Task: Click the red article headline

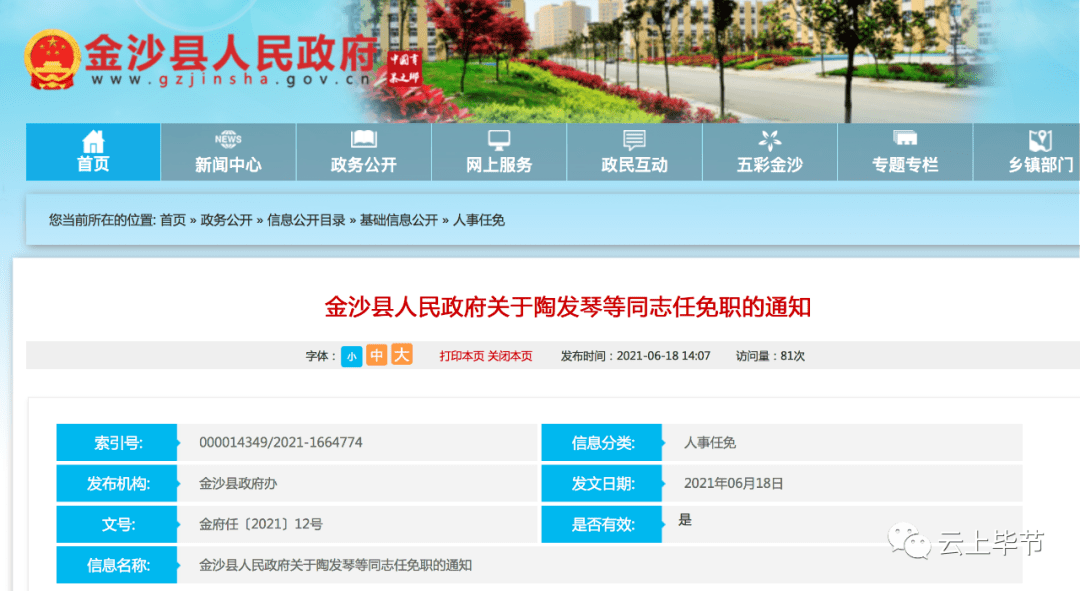Action: [x=568, y=307]
